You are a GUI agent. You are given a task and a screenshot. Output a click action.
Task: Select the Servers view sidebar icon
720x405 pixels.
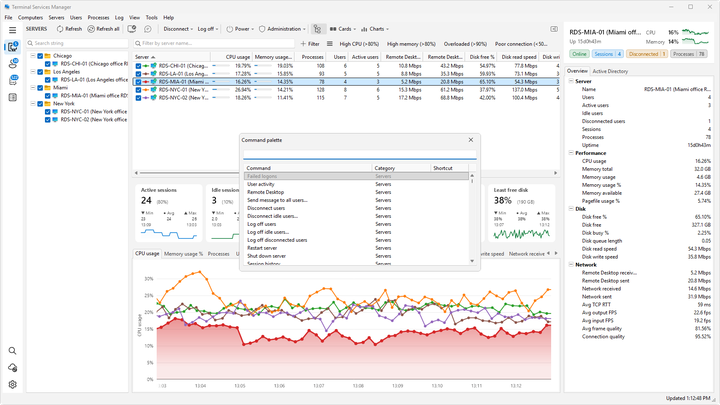tap(12, 47)
